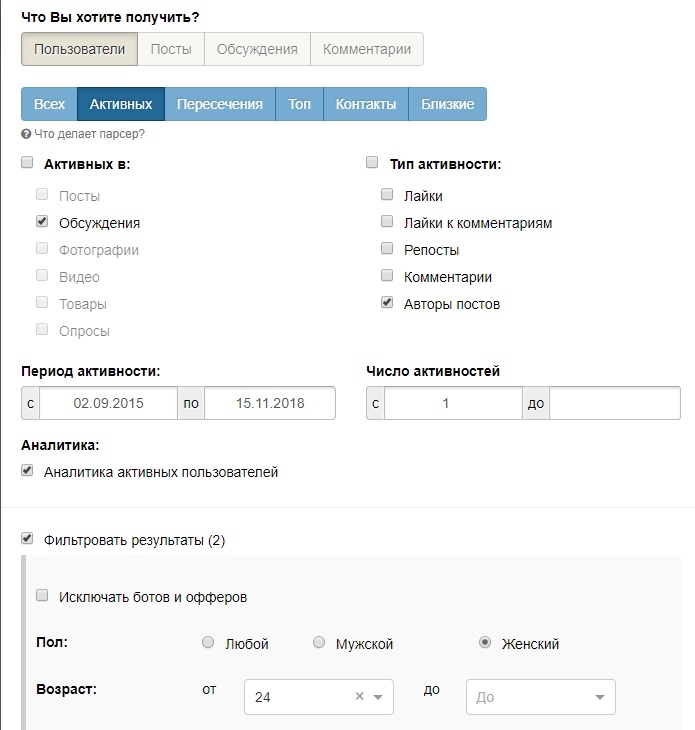Open the Топ tab
The image size is (695, 730).
tap(299, 104)
